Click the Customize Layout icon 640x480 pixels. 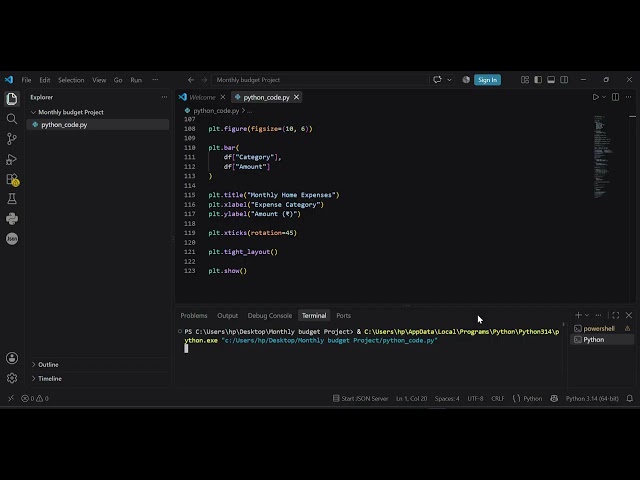pyautogui.click(x=525, y=80)
